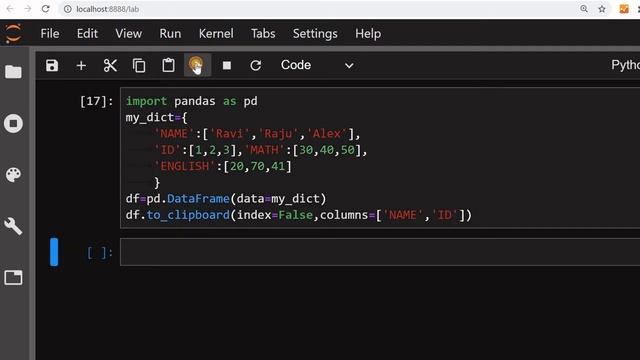
Task: Interrupt the kernel with the stop icon
Action: (227, 65)
